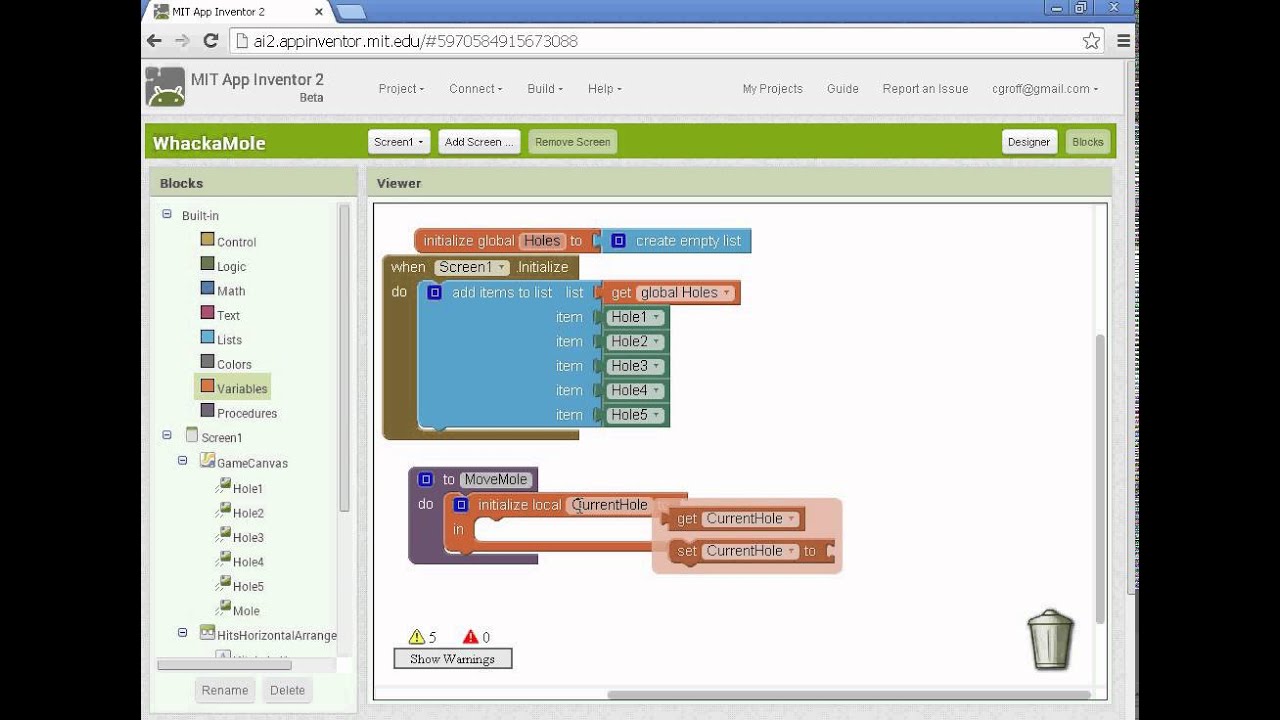Open the Help menu
The image size is (1280, 720).
click(604, 89)
